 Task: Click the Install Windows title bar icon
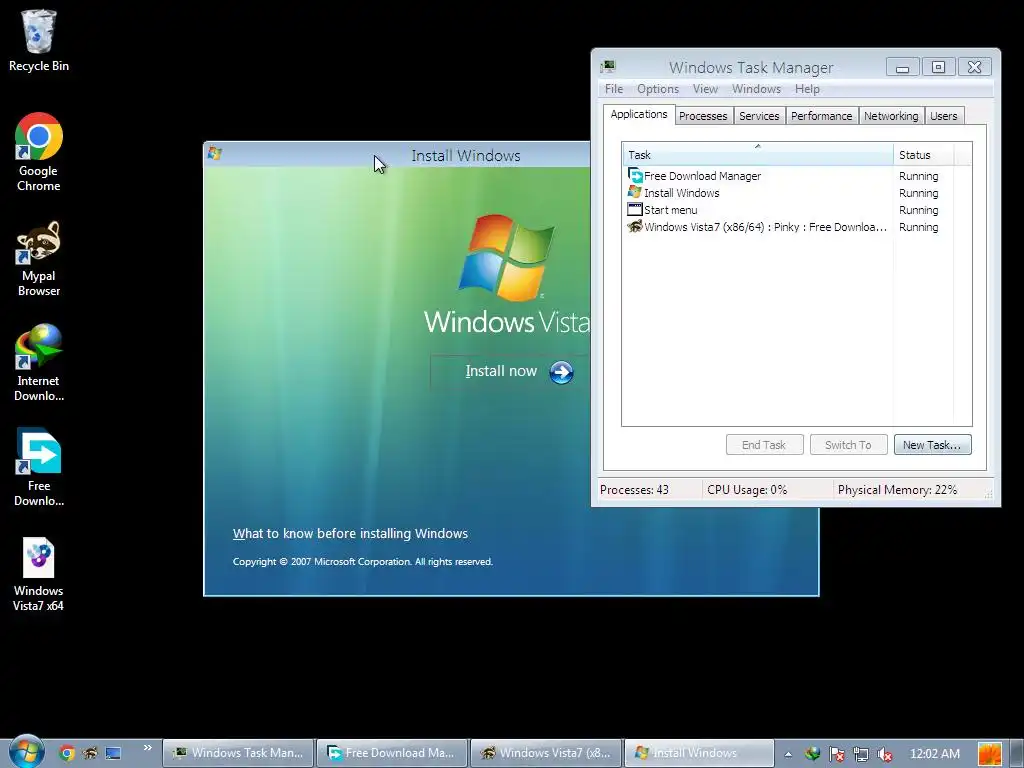214,153
